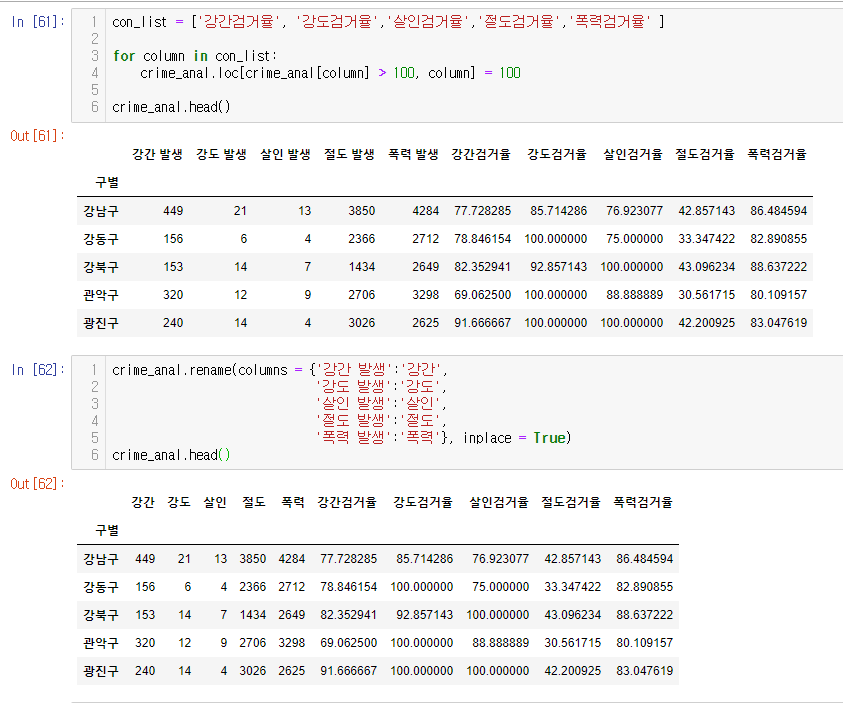Click the 'for column in con_list:' line

coord(195,56)
